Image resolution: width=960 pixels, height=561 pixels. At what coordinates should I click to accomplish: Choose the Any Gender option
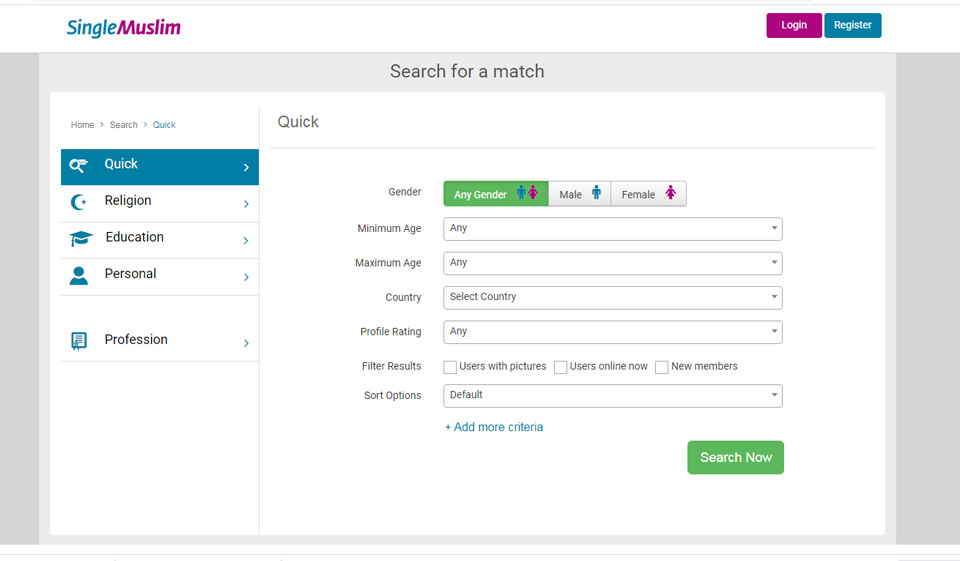(495, 194)
